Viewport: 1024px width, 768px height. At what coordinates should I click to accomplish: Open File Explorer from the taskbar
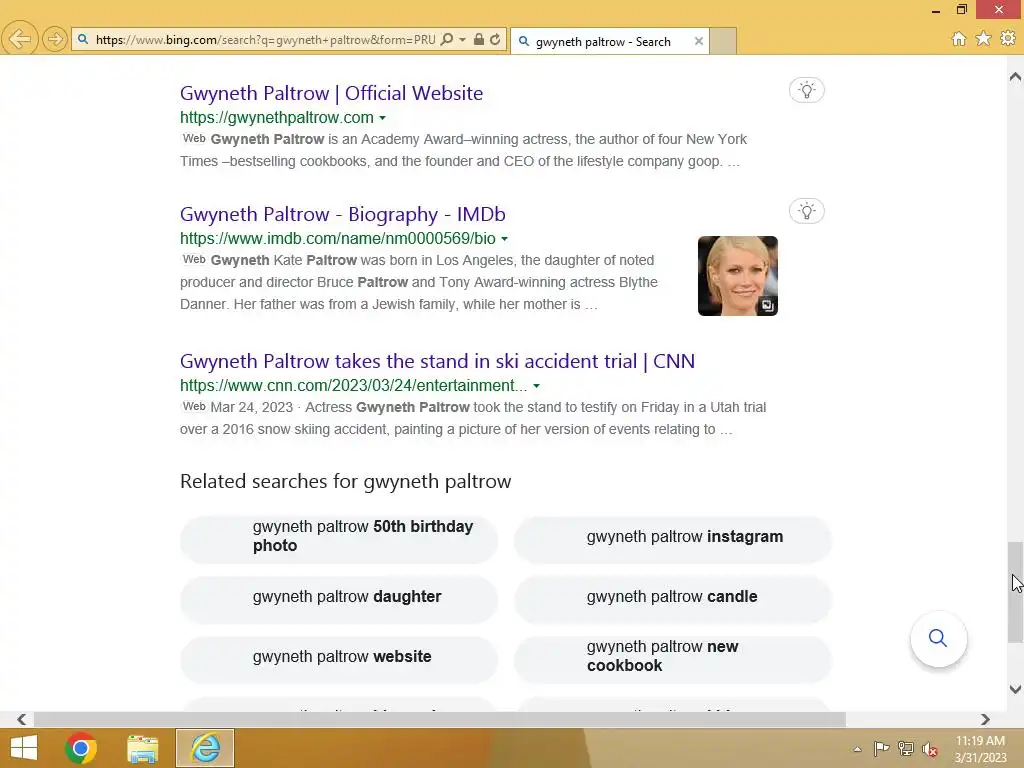point(142,748)
